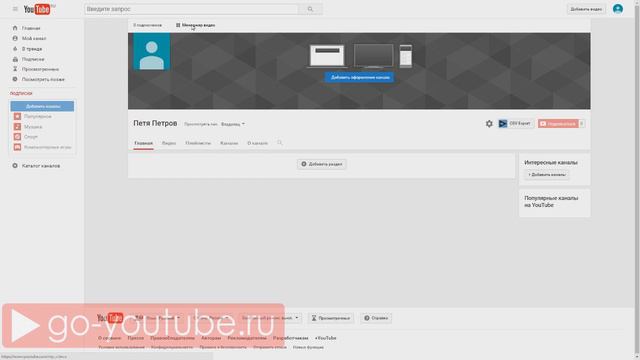Viewport: 640px width, 360px height.
Task: Click the red 'Подписаться' subscribe button
Action: 558,124
